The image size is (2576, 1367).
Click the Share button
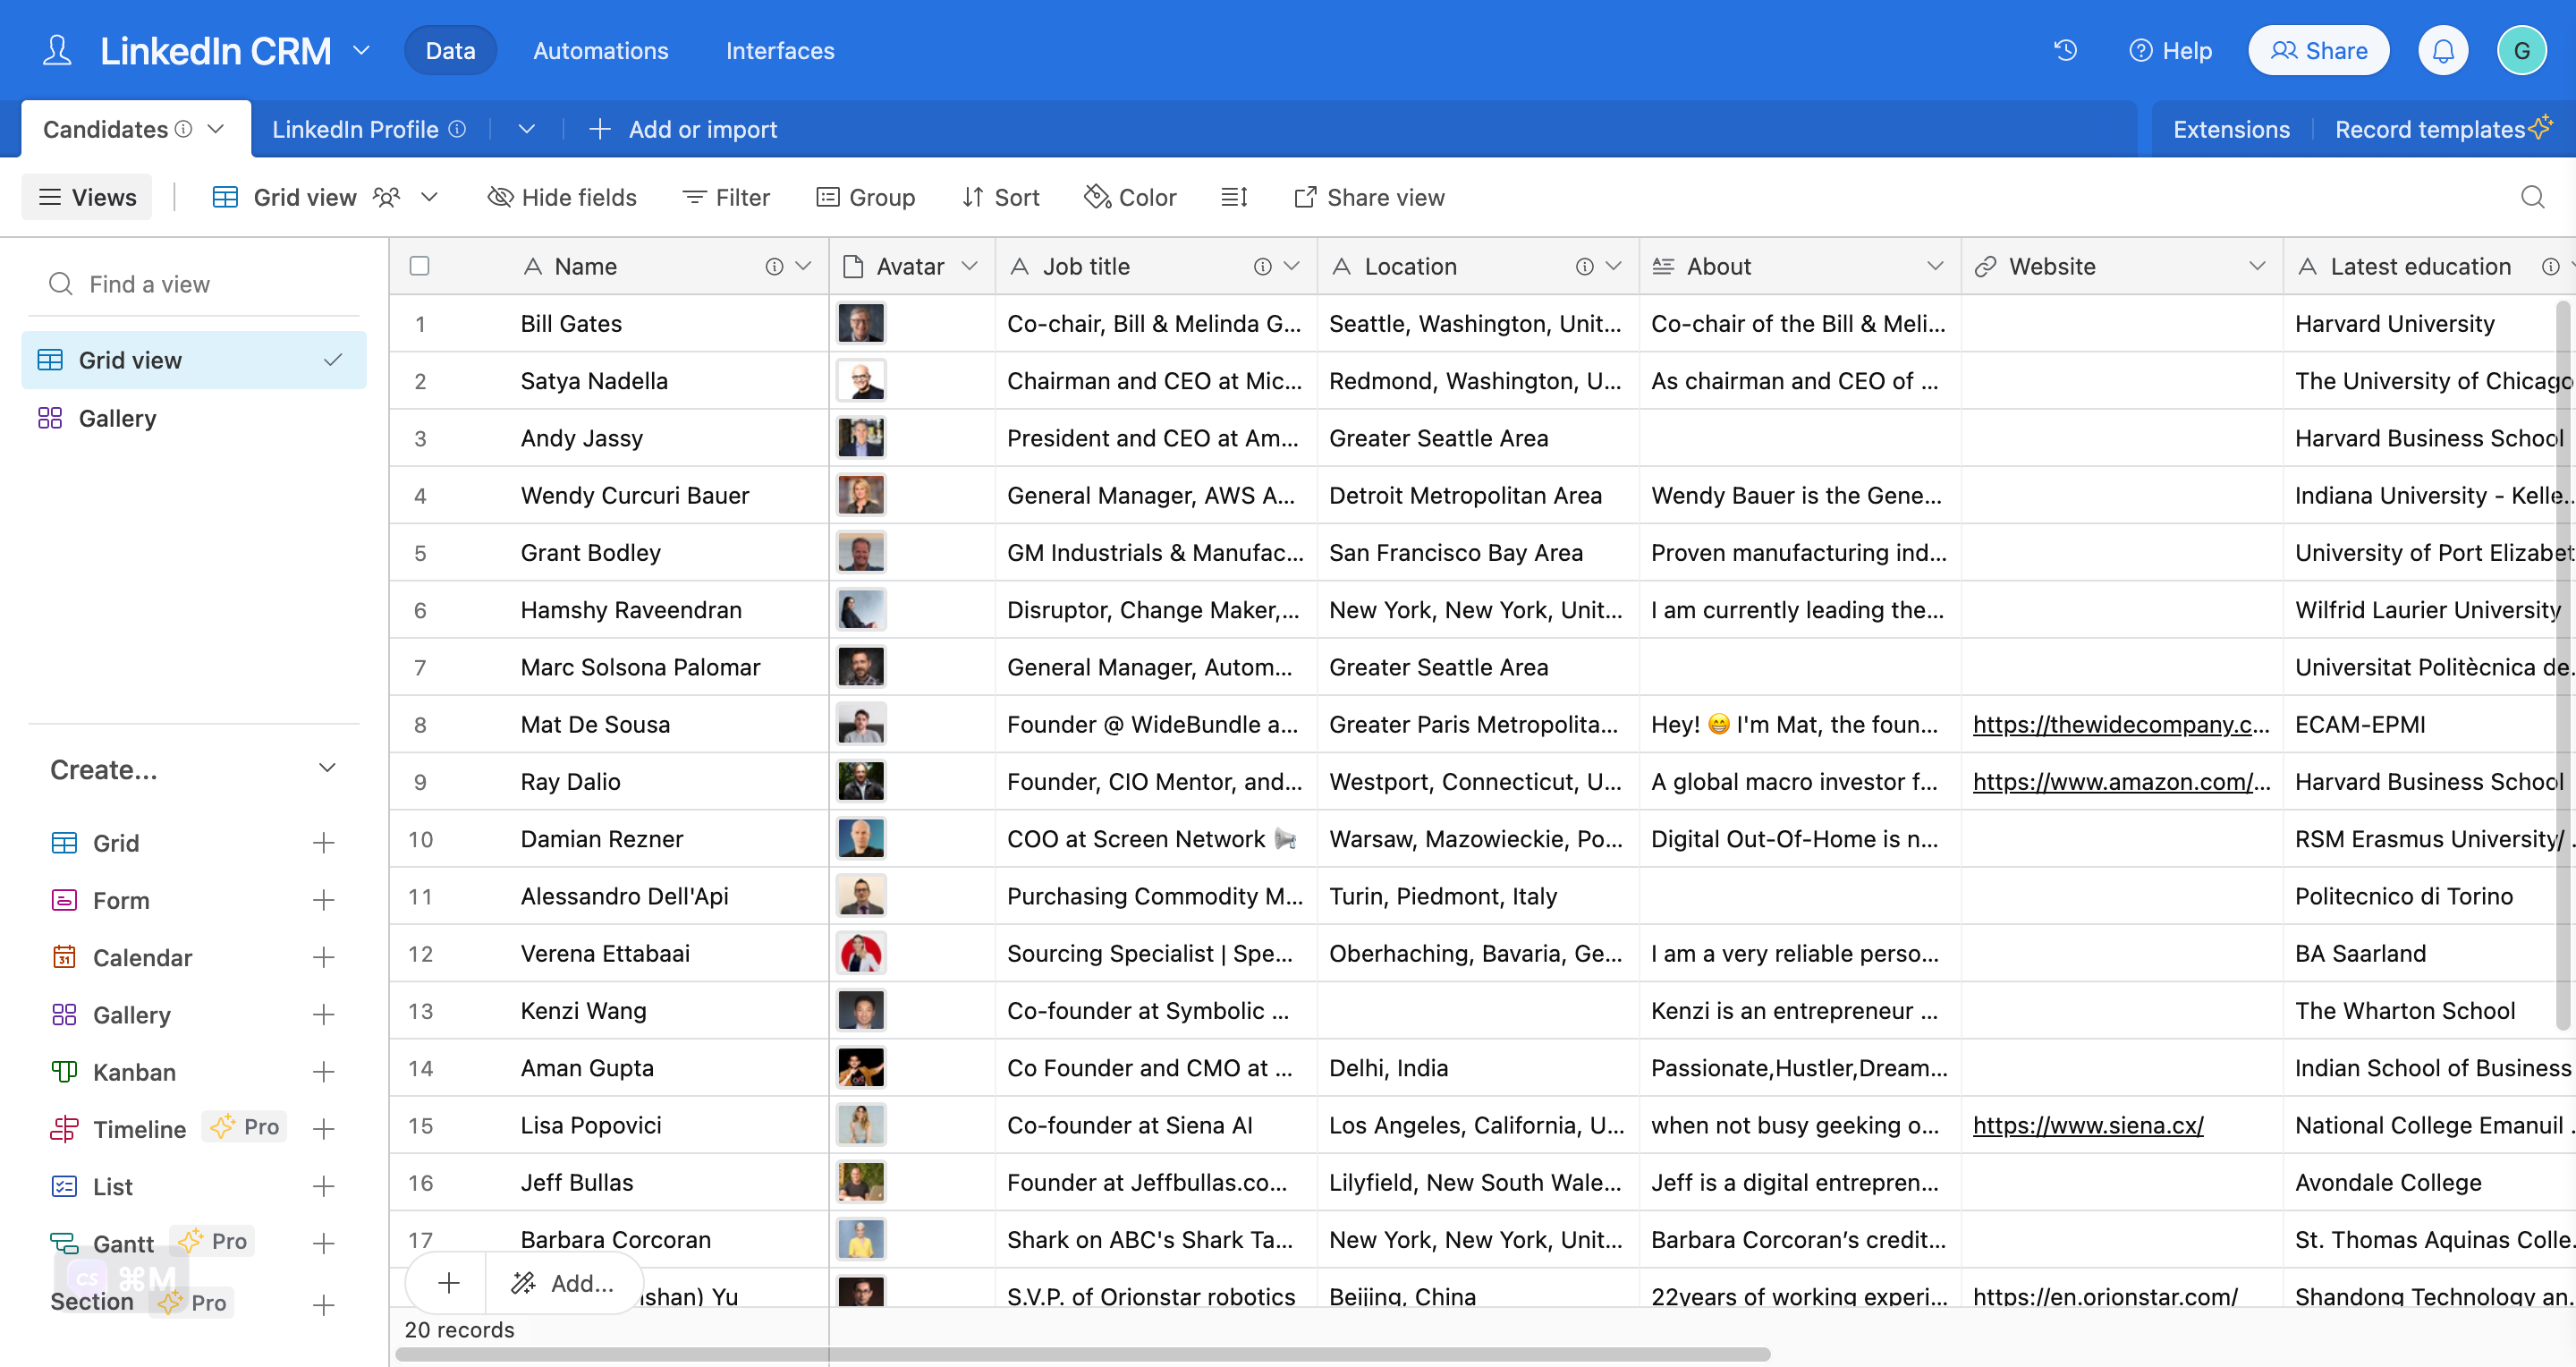pos(2318,50)
